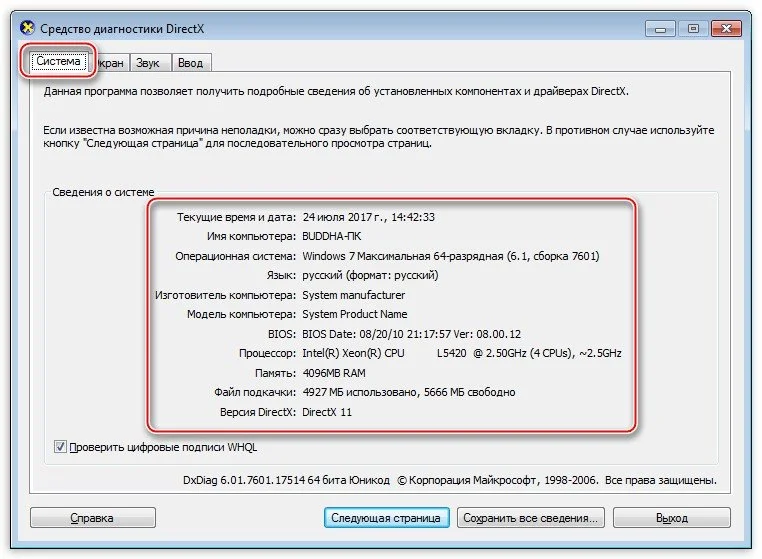Viewport: 762px width, 559px height.
Task: Click the Выход button
Action: click(672, 518)
